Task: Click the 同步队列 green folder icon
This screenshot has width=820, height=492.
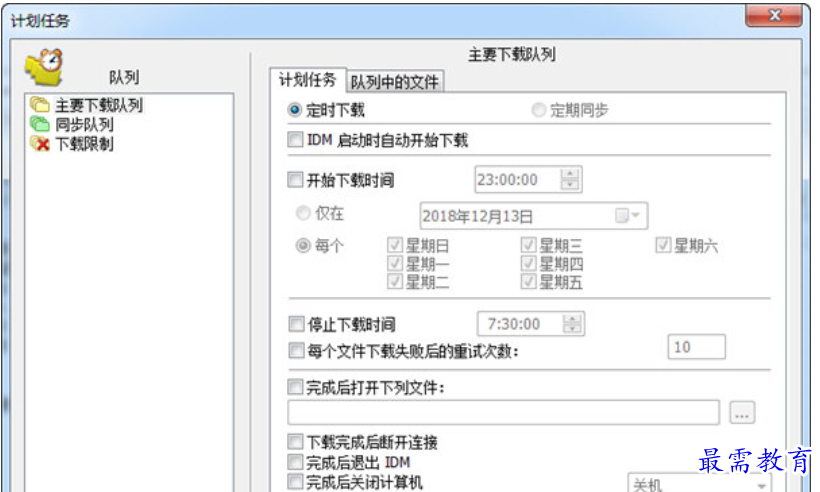Action: click(40, 124)
